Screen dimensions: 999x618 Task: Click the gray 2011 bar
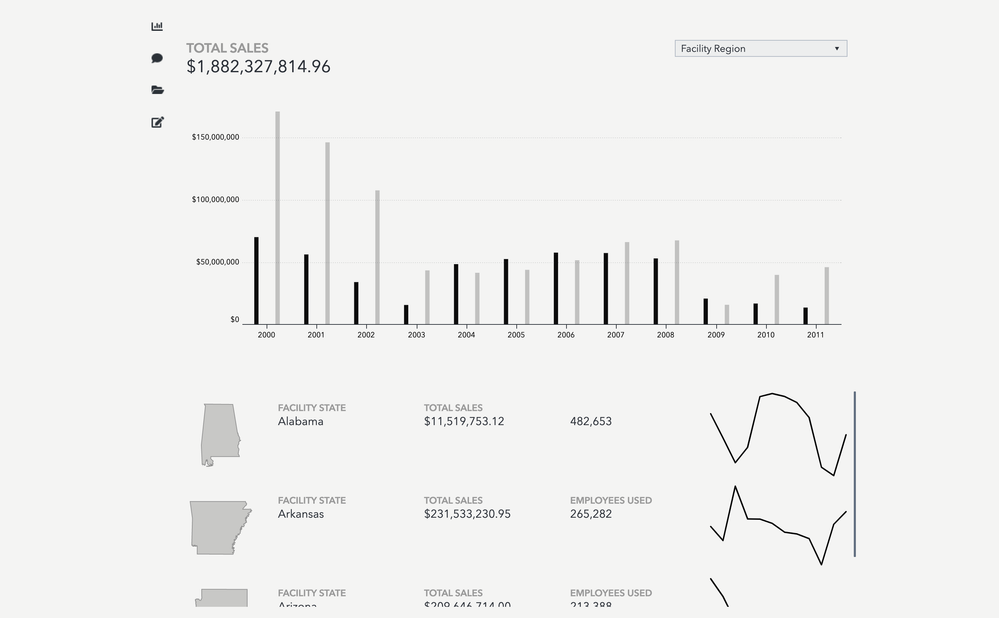pyautogui.click(x=826, y=296)
